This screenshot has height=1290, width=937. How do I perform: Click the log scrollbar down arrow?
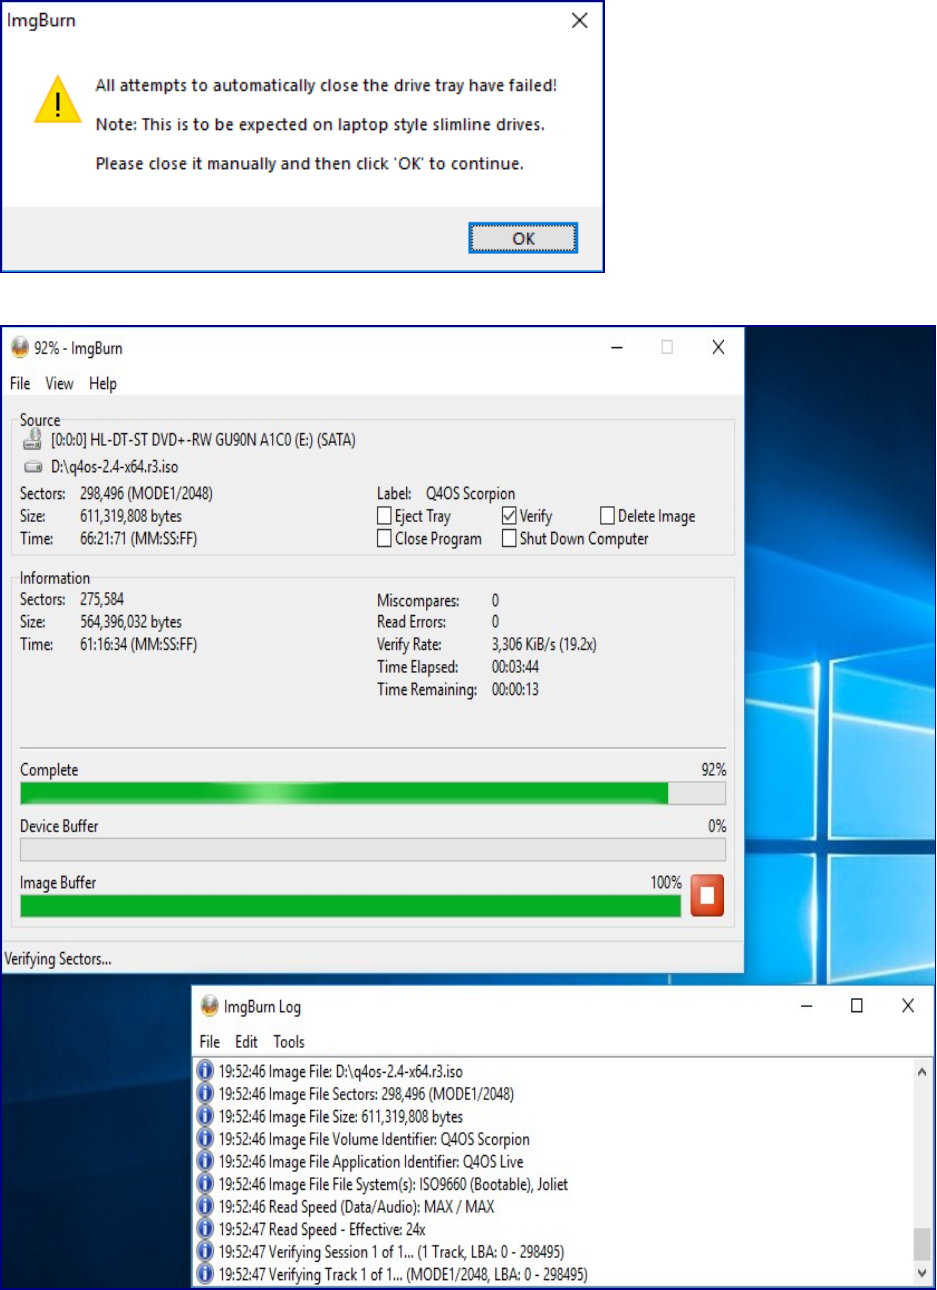click(922, 1273)
